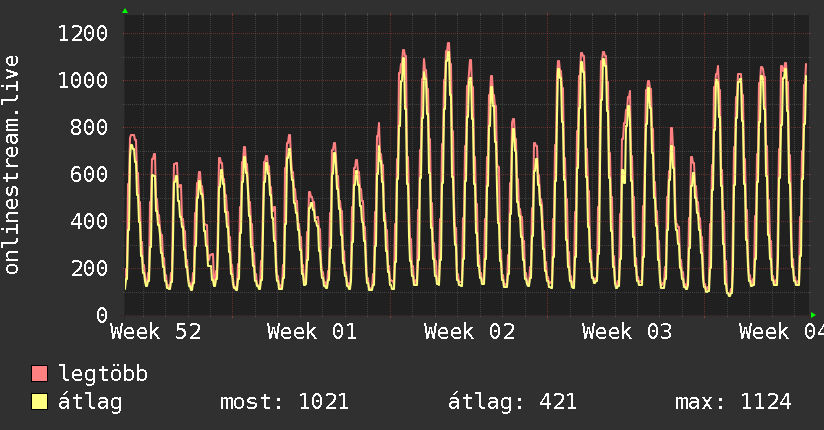The height and width of the screenshot is (430, 824).
Task: Select the 600 y-axis tick label
Action: pyautogui.click(x=88, y=174)
